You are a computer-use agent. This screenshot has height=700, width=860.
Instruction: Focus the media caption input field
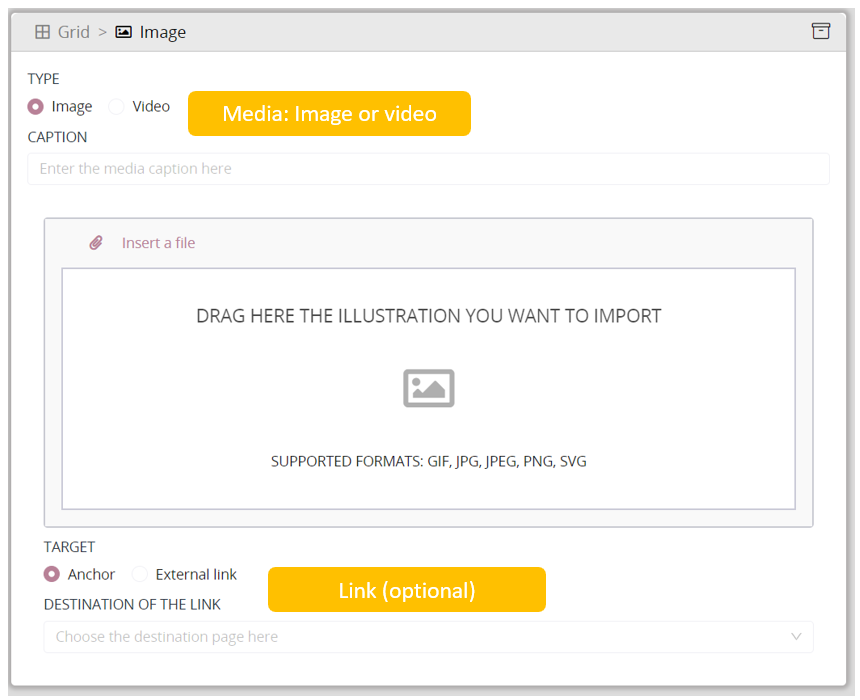pyautogui.click(x=428, y=169)
